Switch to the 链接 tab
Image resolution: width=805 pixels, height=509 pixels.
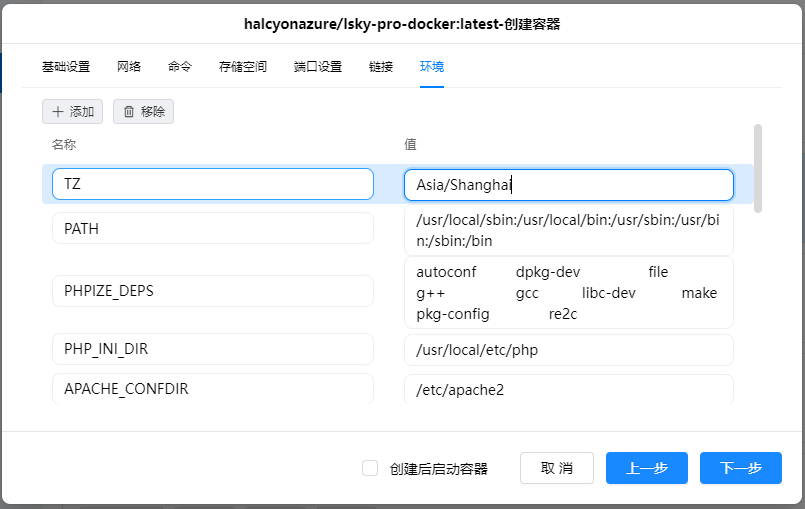click(x=381, y=67)
